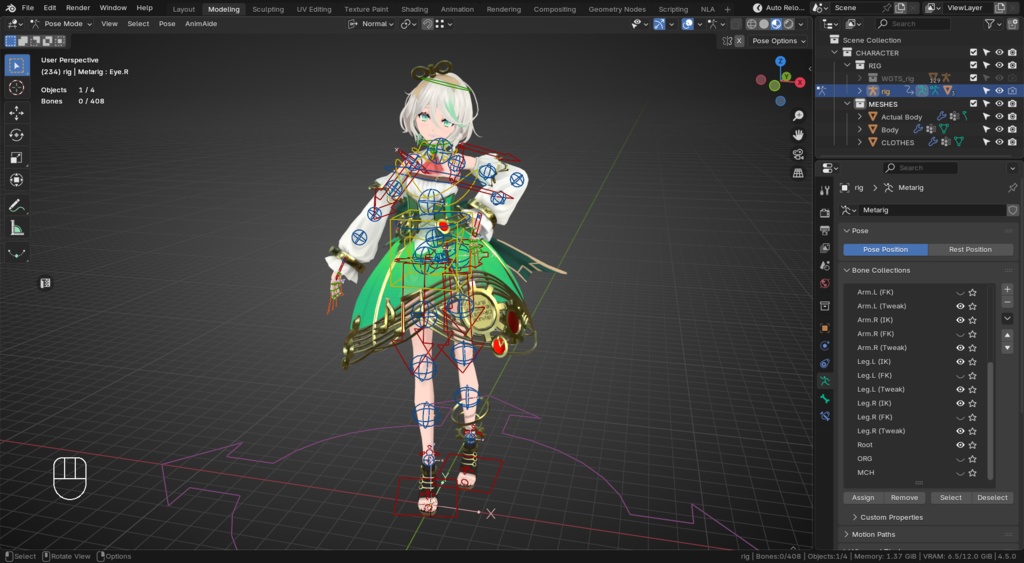
Task: Add a new bone collection with plus
Action: 1007,289
